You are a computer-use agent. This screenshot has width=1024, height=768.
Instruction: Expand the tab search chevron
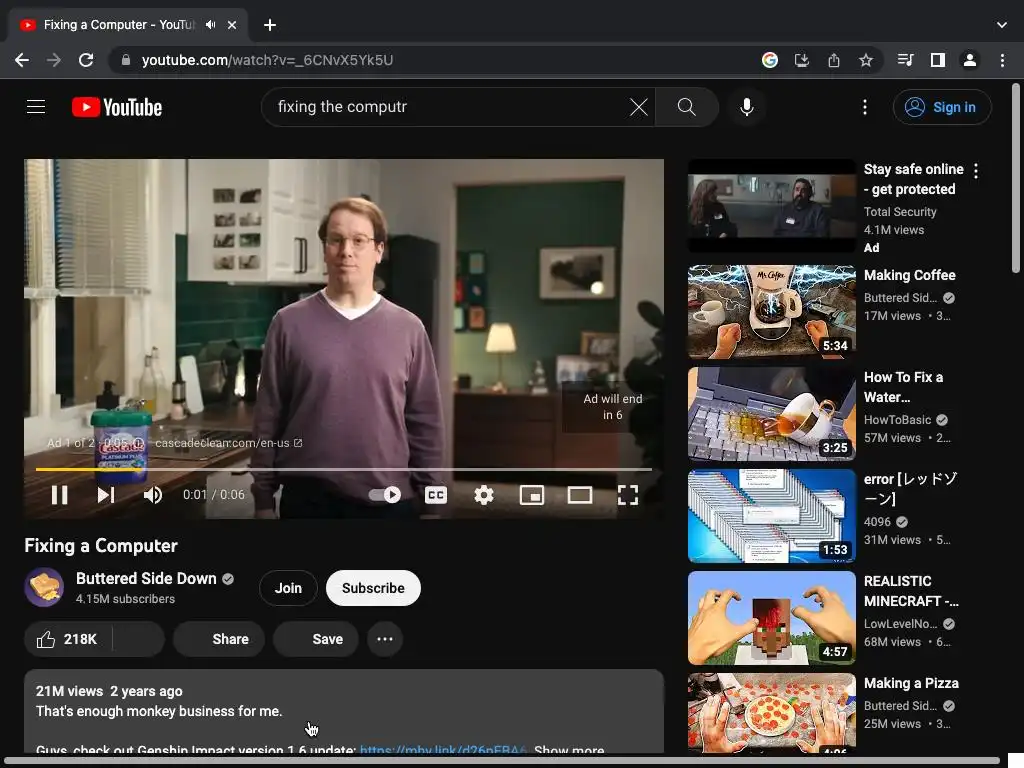coord(1002,25)
